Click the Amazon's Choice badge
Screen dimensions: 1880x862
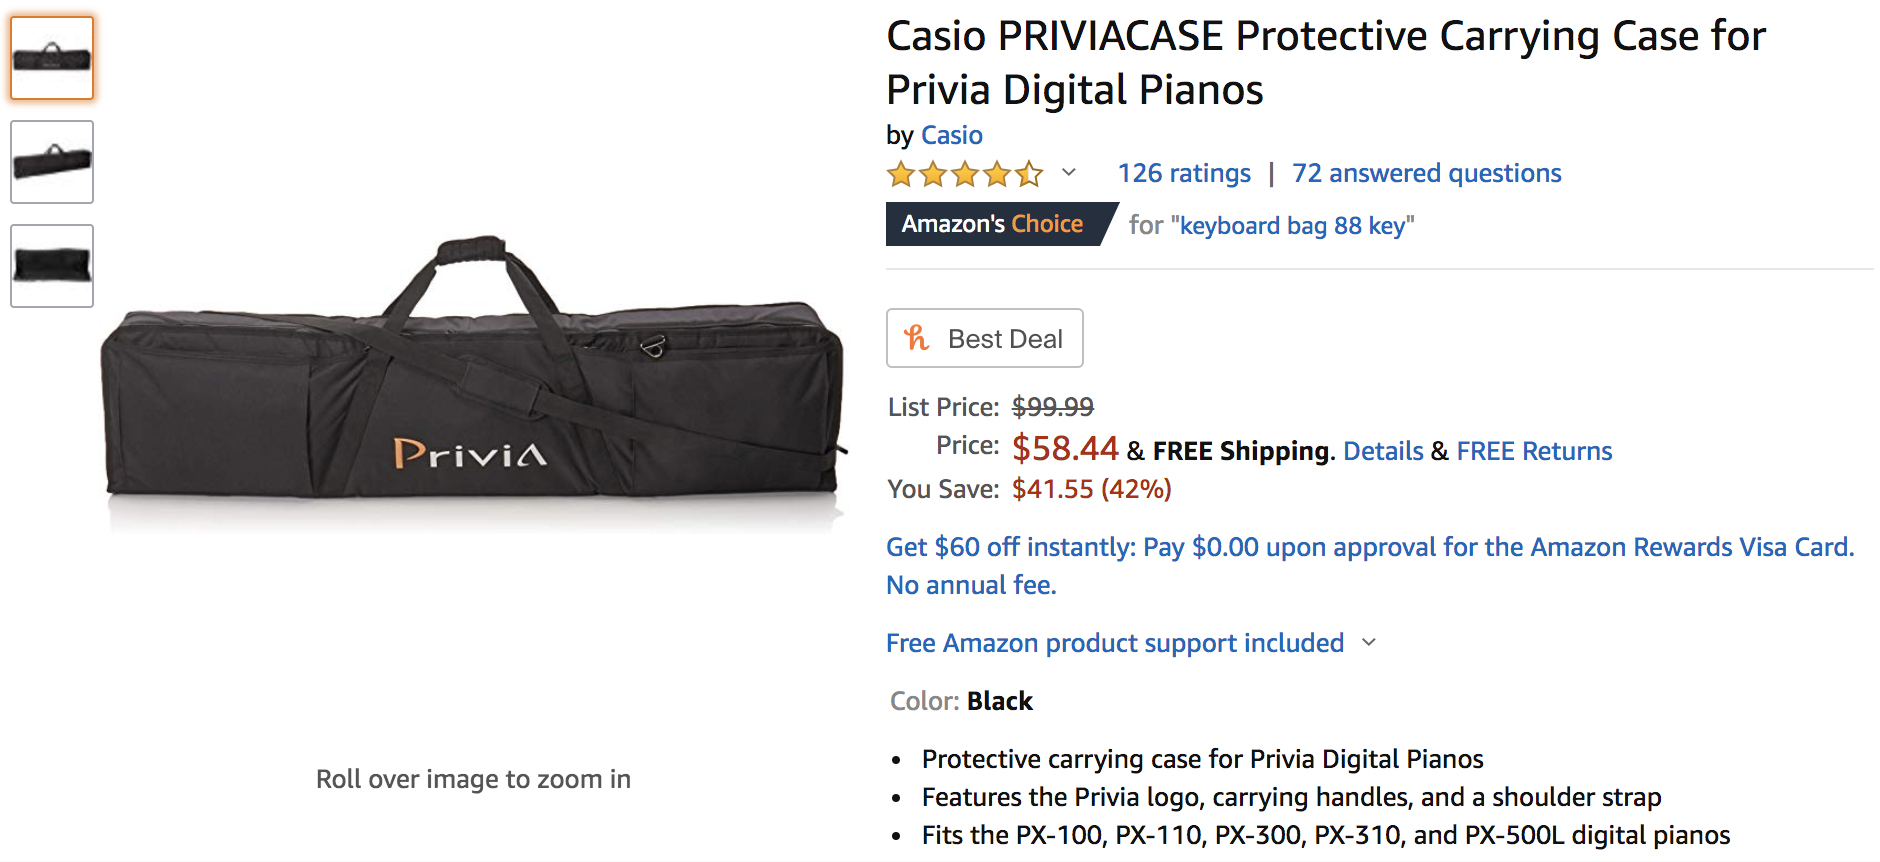click(x=992, y=224)
